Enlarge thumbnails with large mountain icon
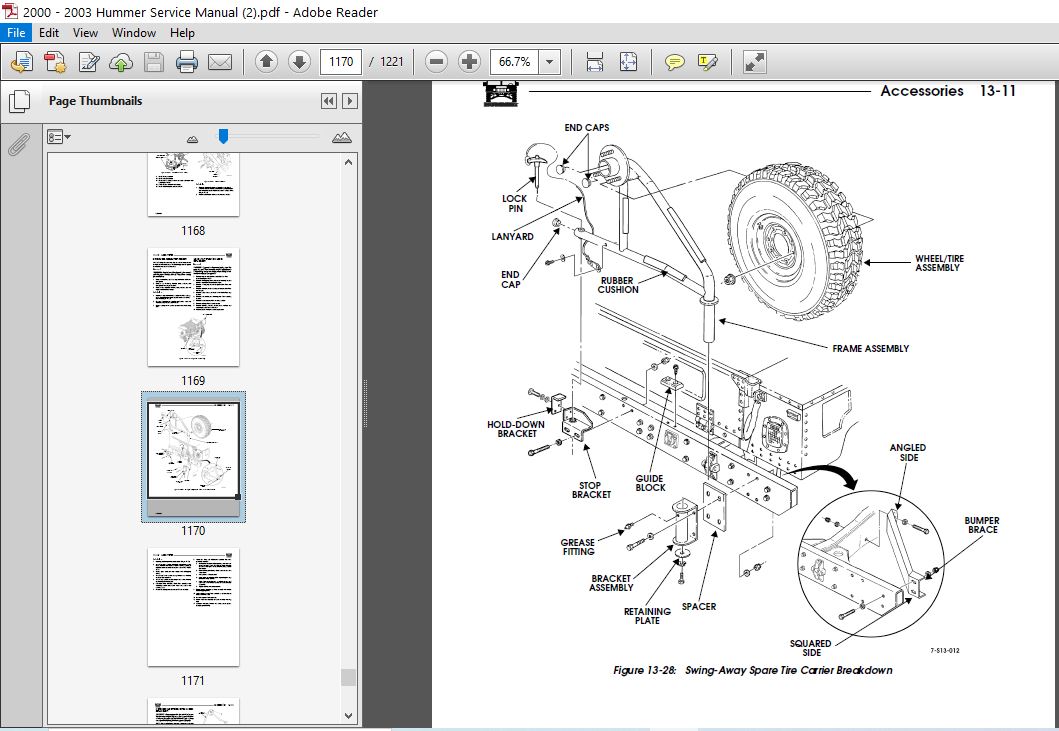 pyautogui.click(x=342, y=137)
